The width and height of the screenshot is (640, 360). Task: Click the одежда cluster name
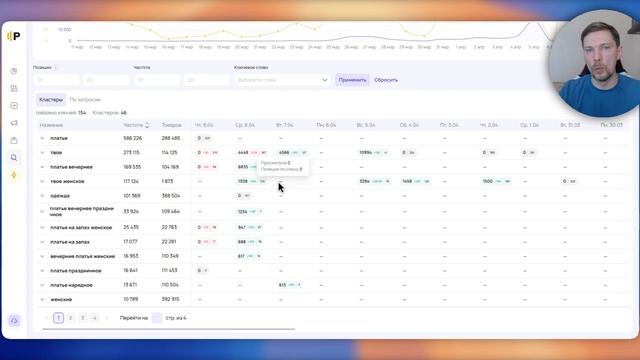coord(60,196)
